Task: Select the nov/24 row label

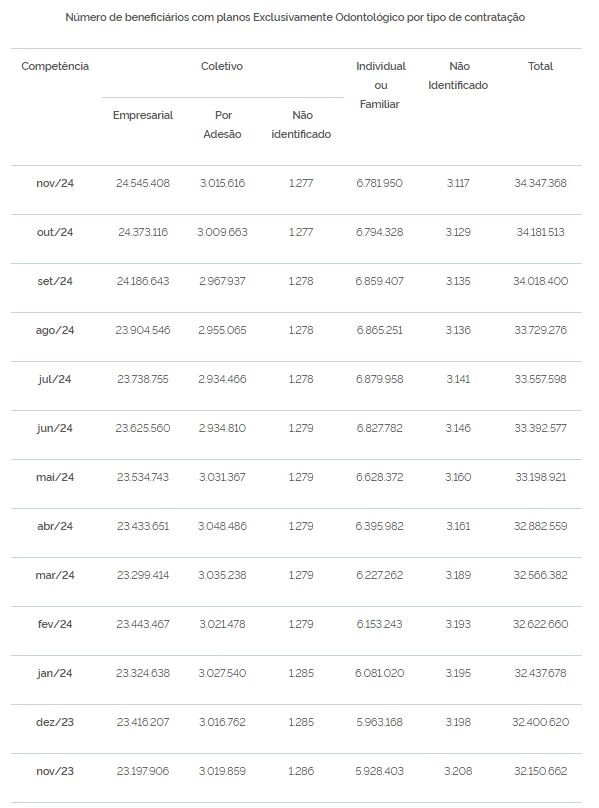Action: click(x=55, y=183)
